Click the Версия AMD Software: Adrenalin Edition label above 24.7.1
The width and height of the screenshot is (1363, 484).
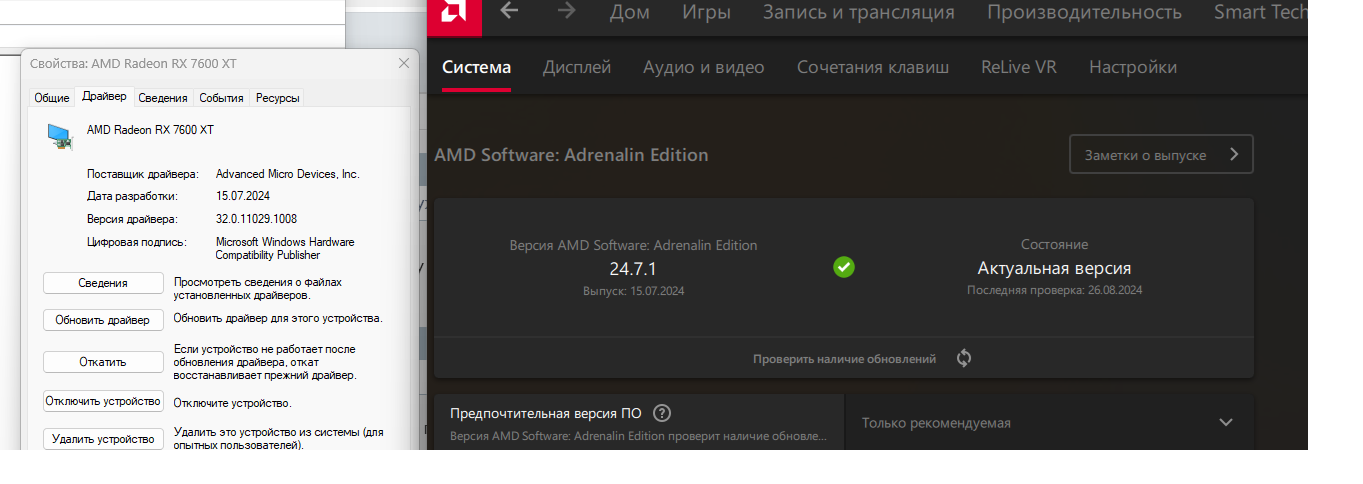[633, 245]
